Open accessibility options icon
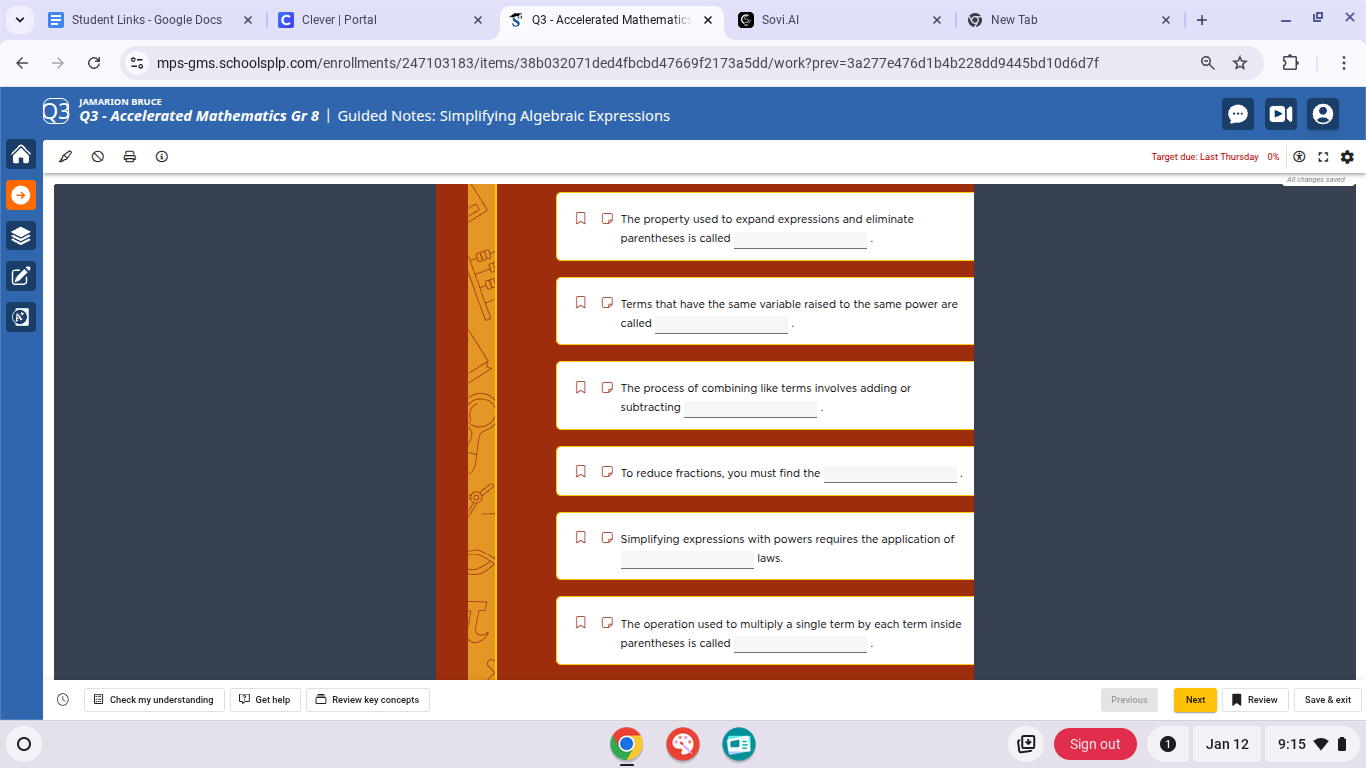 click(1299, 157)
